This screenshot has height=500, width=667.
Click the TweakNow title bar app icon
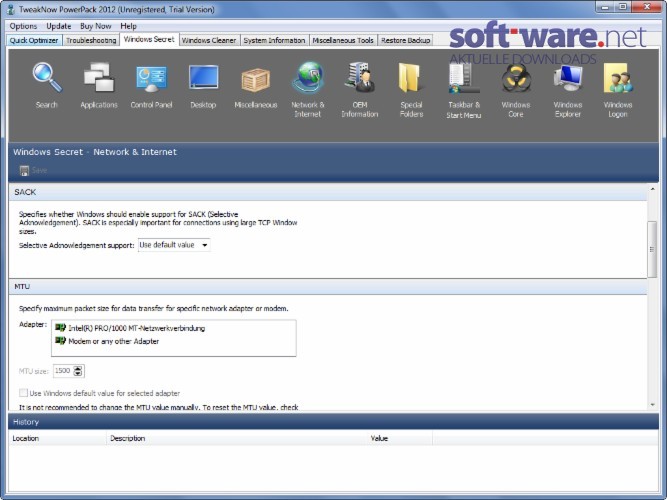[11, 9]
